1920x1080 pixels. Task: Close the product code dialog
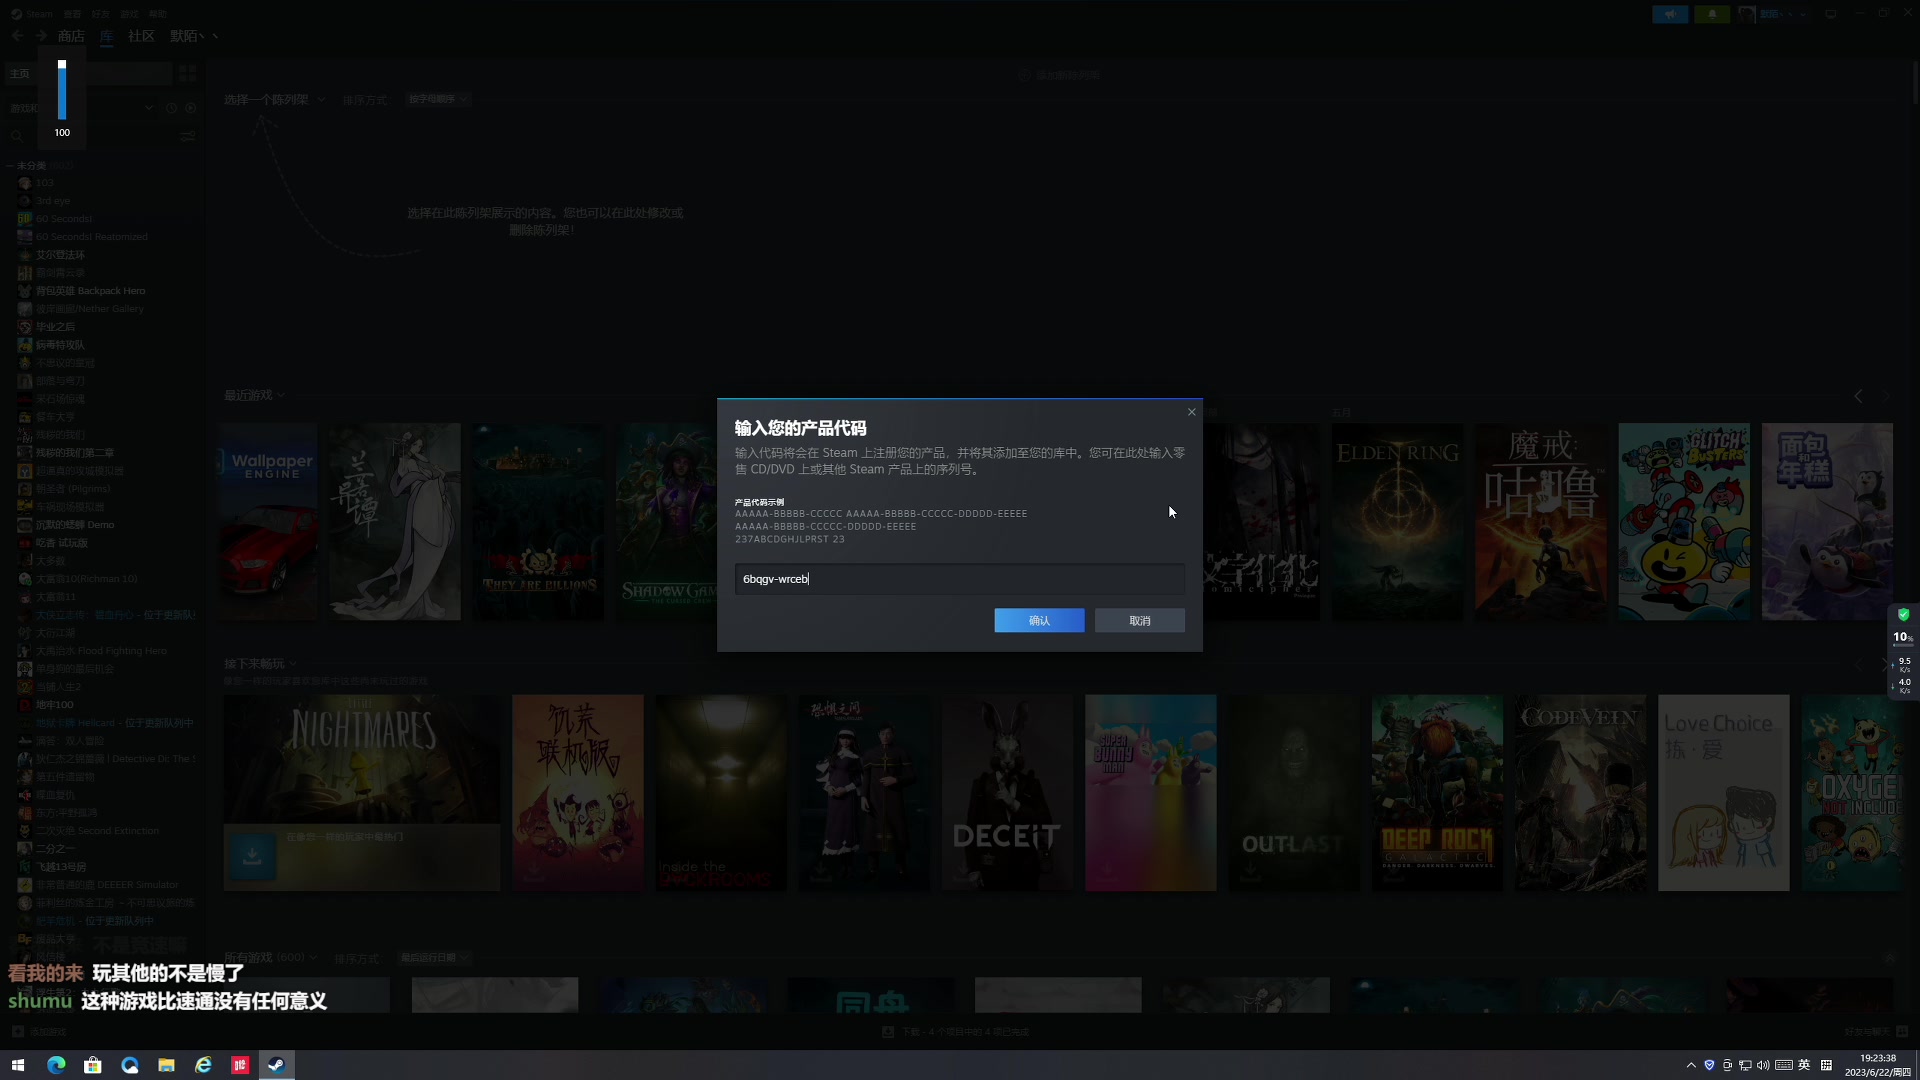1191,412
